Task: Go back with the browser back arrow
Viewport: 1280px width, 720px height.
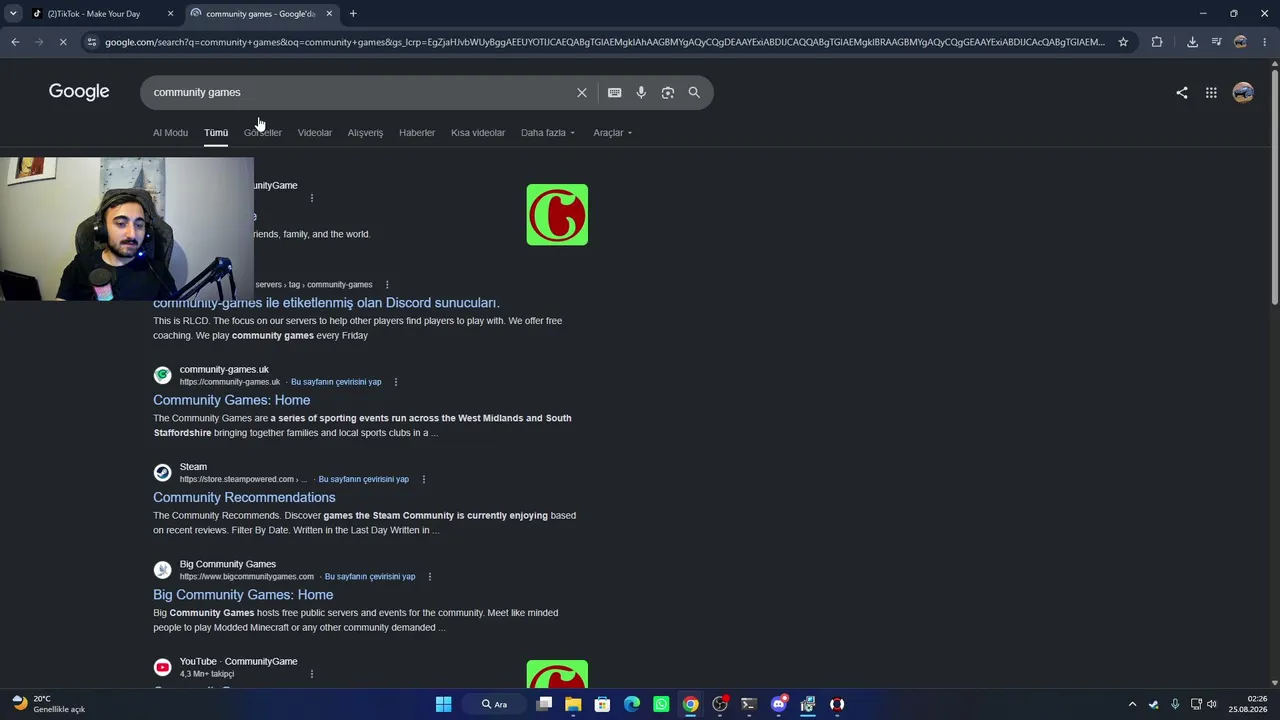Action: [x=15, y=42]
